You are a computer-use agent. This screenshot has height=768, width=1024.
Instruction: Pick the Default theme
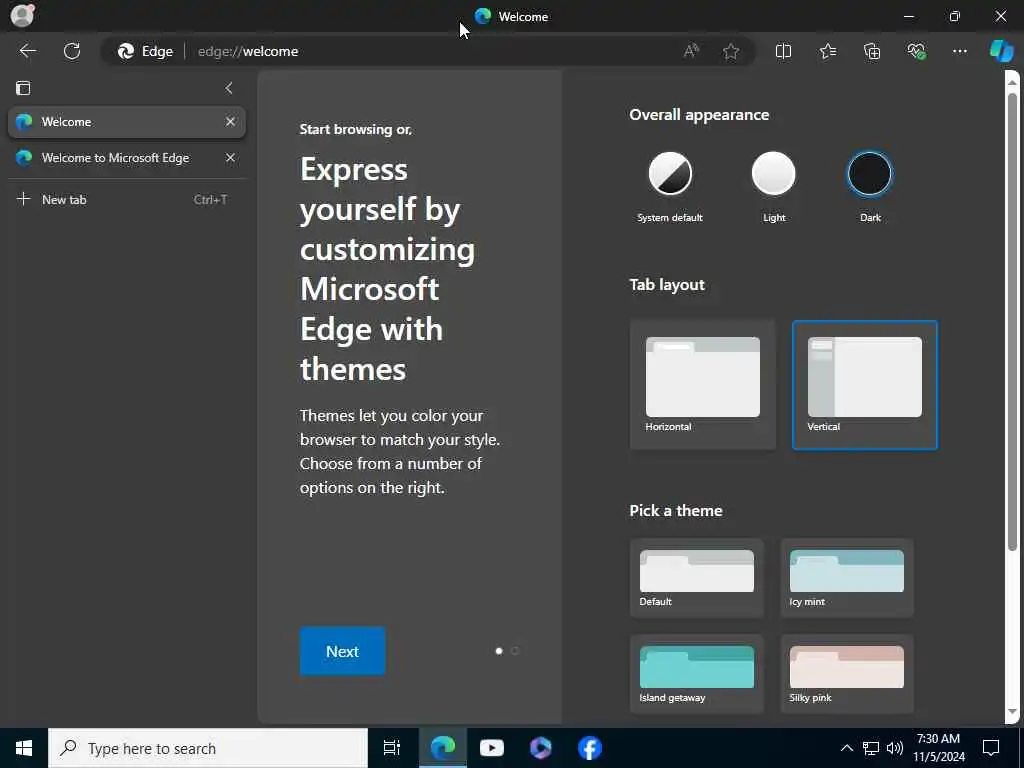[x=697, y=578]
